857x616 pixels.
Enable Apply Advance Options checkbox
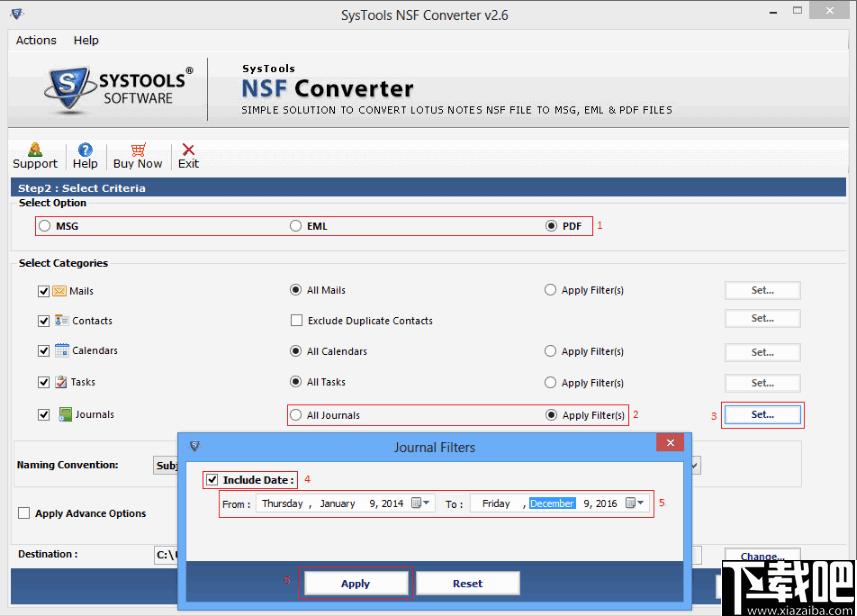click(24, 513)
